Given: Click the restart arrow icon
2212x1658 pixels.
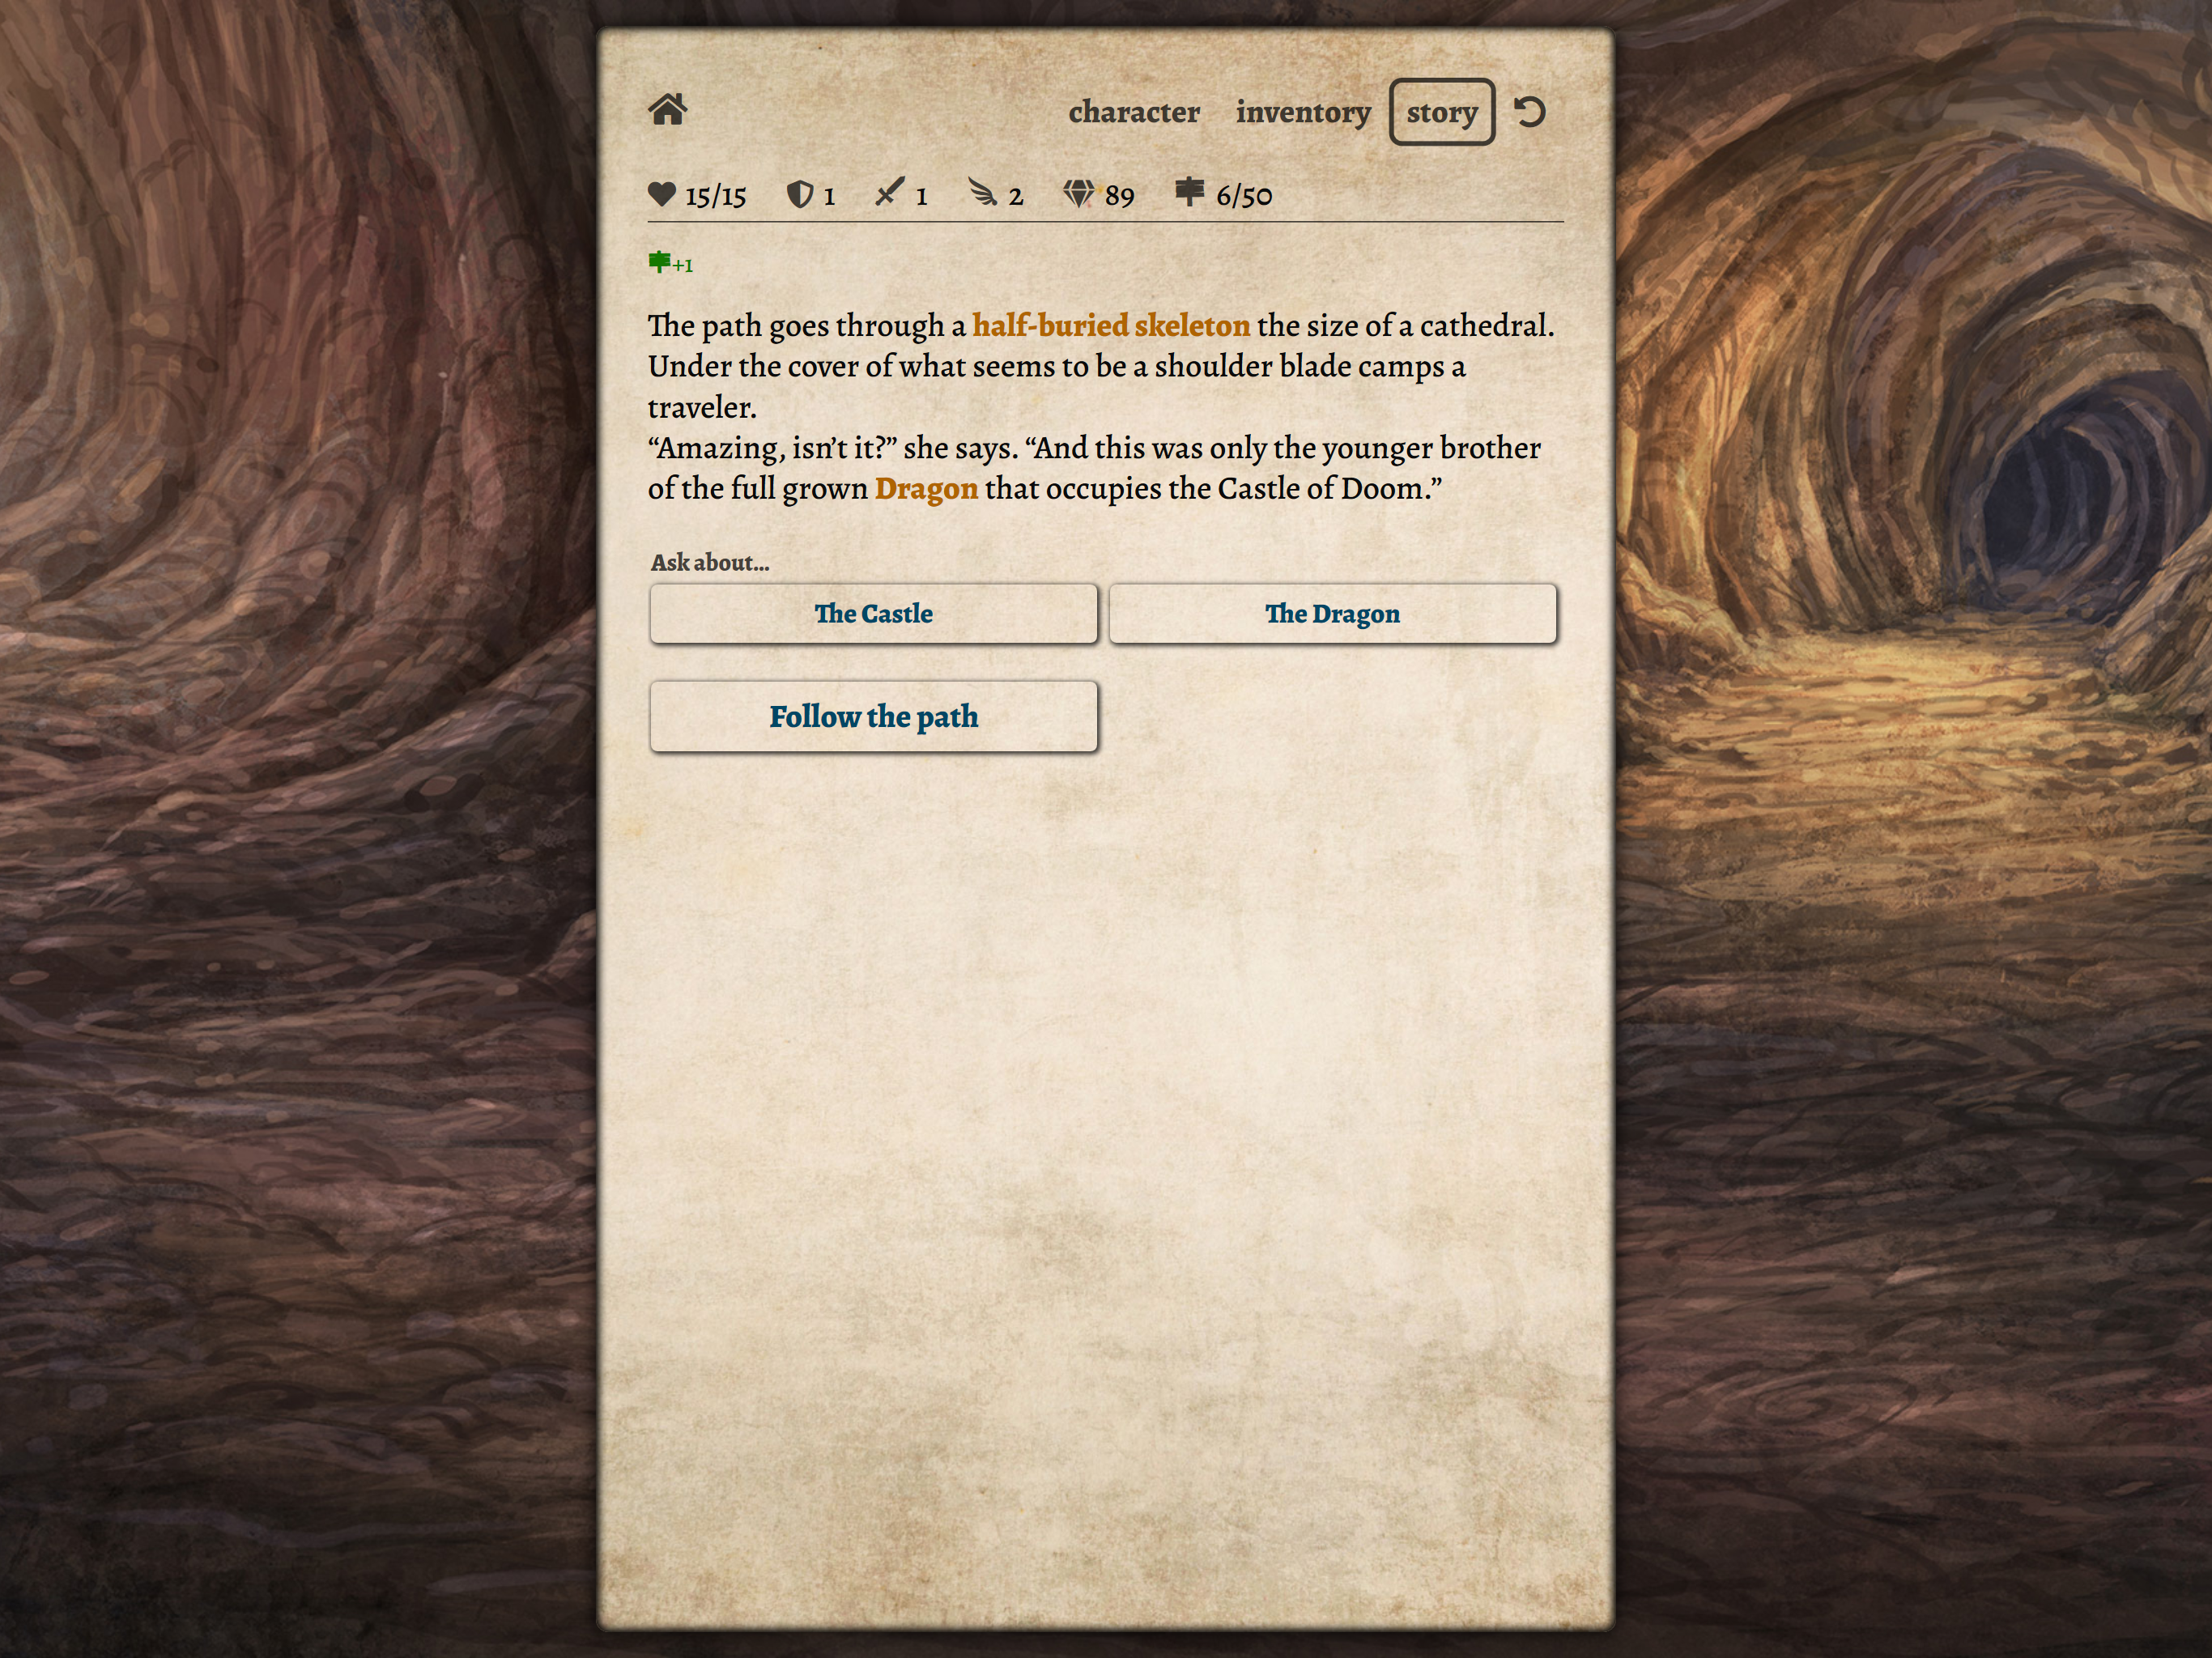Looking at the screenshot, I should [1529, 111].
